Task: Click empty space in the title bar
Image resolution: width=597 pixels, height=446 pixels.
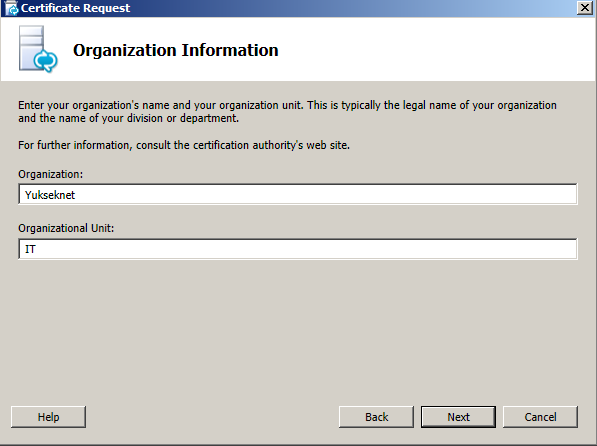Action: [x=343, y=8]
